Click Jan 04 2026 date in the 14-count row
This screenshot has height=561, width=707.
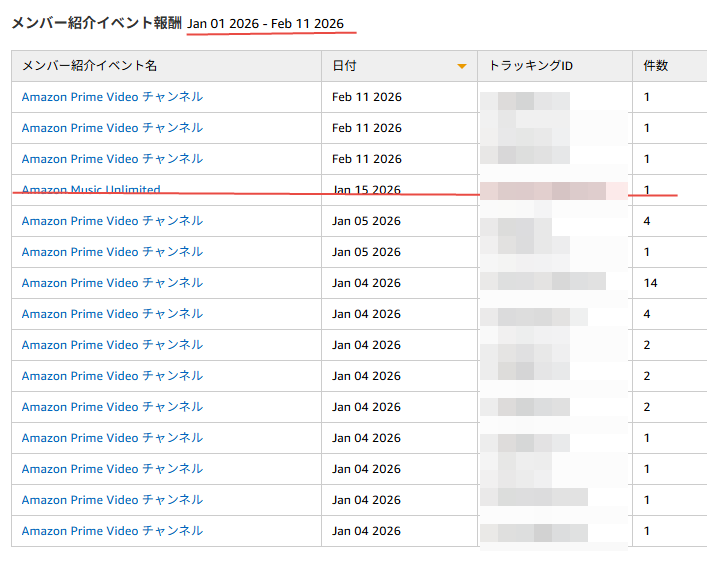pyautogui.click(x=366, y=283)
